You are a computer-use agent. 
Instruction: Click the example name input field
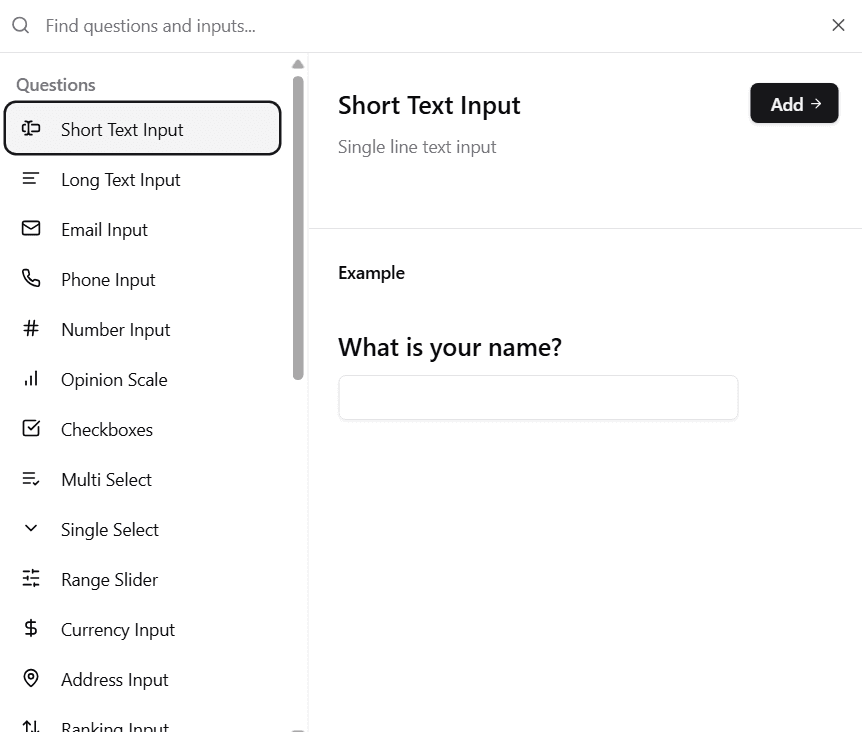click(538, 397)
